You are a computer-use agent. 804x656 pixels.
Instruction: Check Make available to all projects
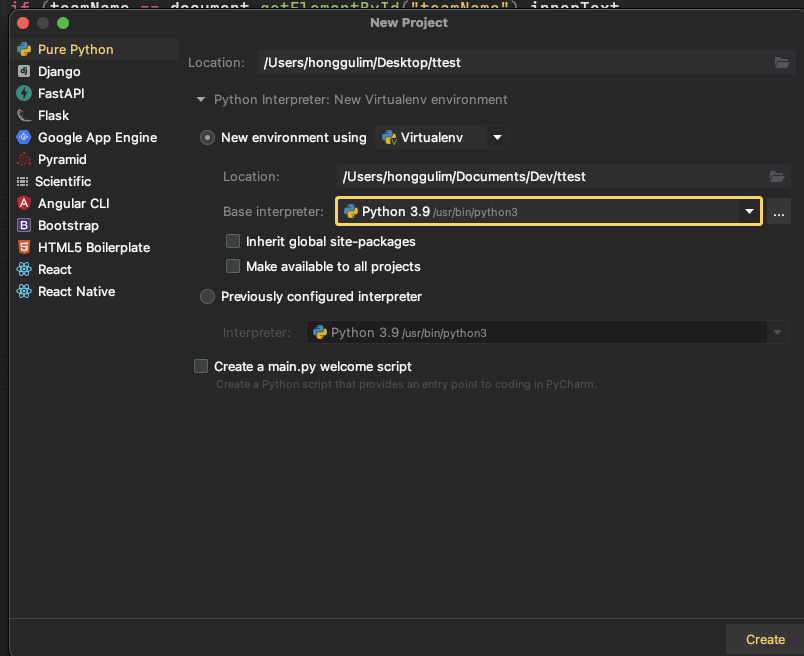pyautogui.click(x=233, y=266)
